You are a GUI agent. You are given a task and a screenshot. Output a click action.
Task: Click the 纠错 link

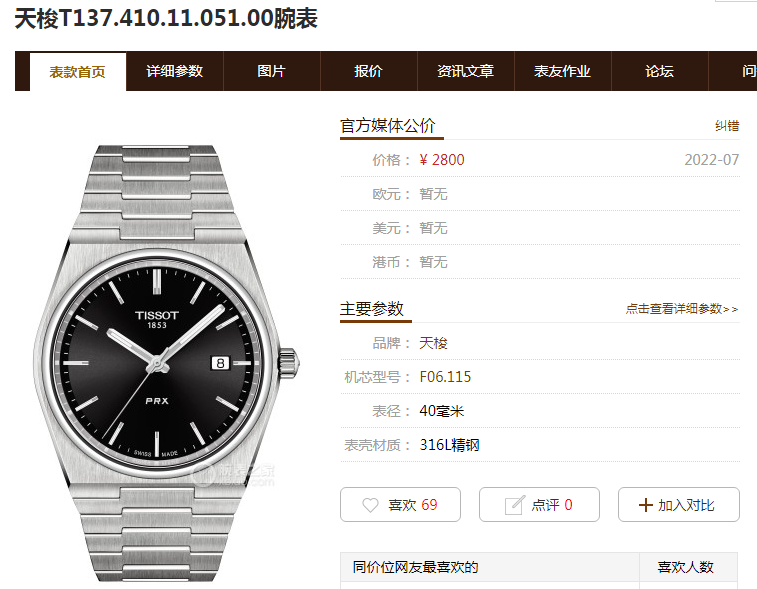tap(727, 126)
